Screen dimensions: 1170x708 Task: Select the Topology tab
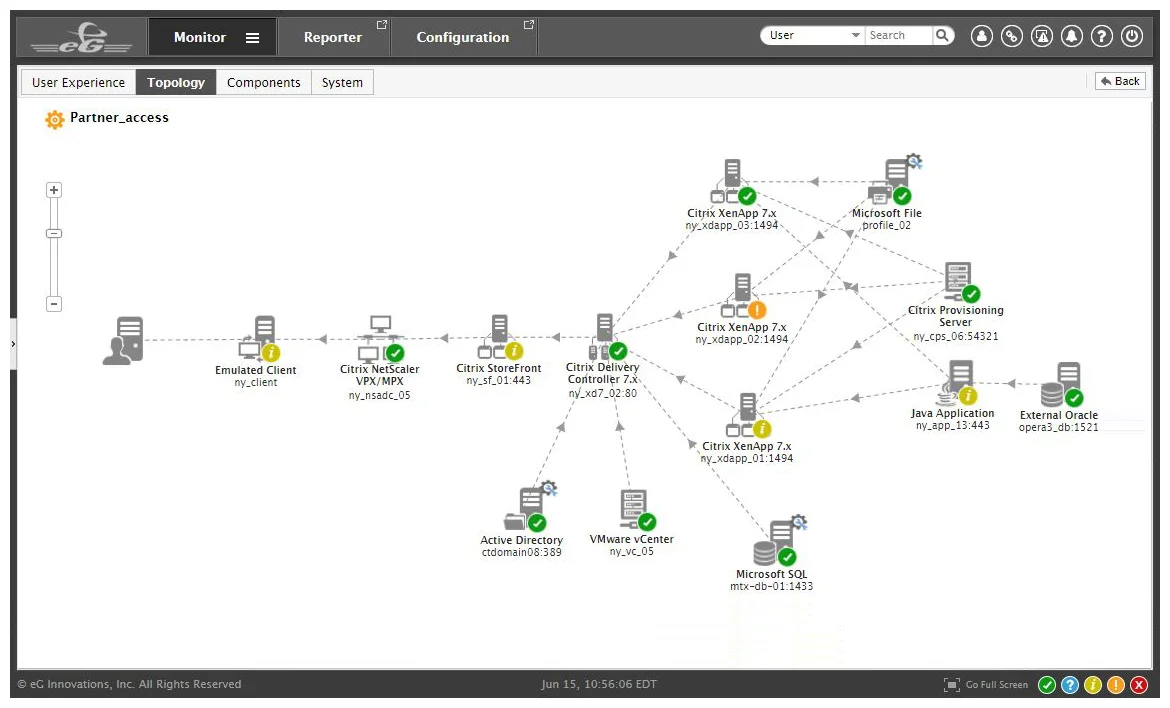tap(176, 82)
